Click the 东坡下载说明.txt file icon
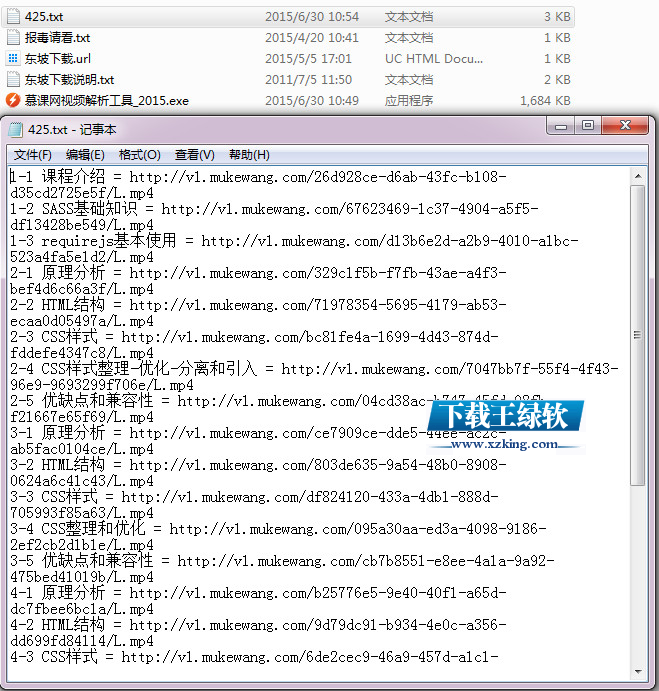Image resolution: width=659 pixels, height=691 pixels. [13, 80]
